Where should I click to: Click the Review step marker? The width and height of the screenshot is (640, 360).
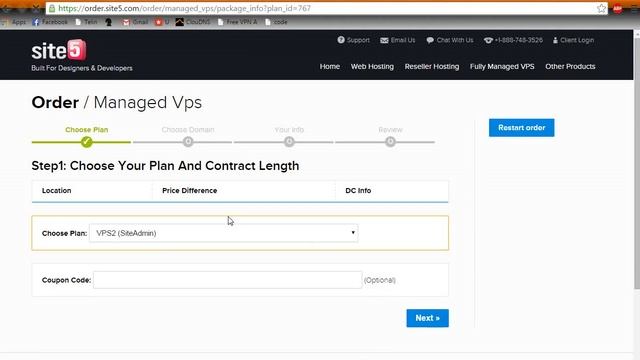pos(390,142)
